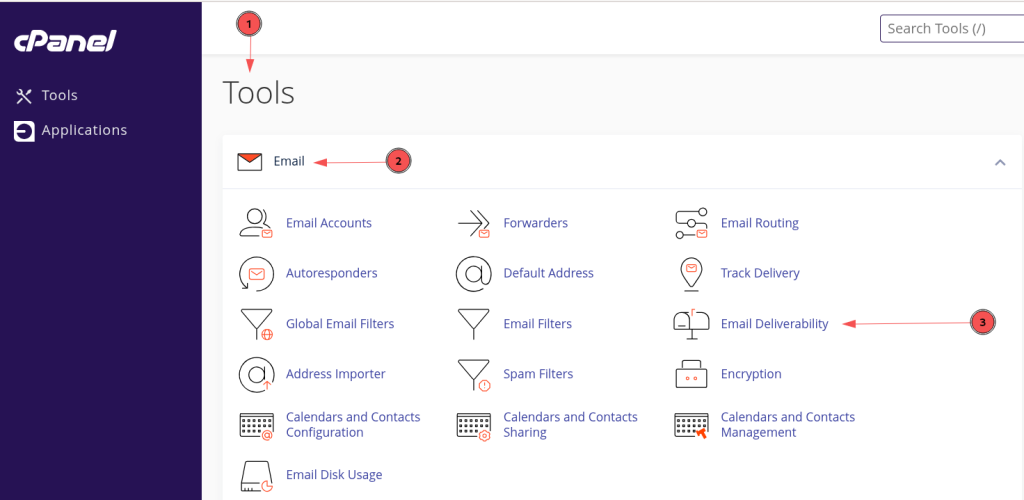
Task: Click the Email Accounts icon
Action: tap(255, 223)
